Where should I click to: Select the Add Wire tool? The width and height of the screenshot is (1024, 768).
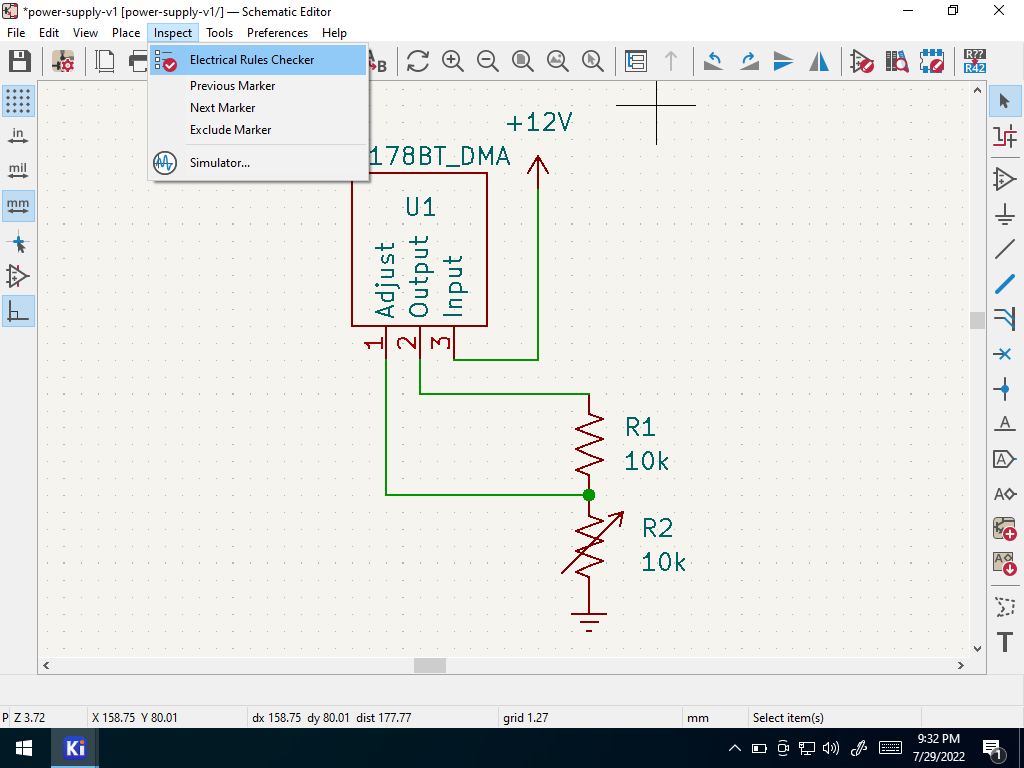tap(1005, 249)
